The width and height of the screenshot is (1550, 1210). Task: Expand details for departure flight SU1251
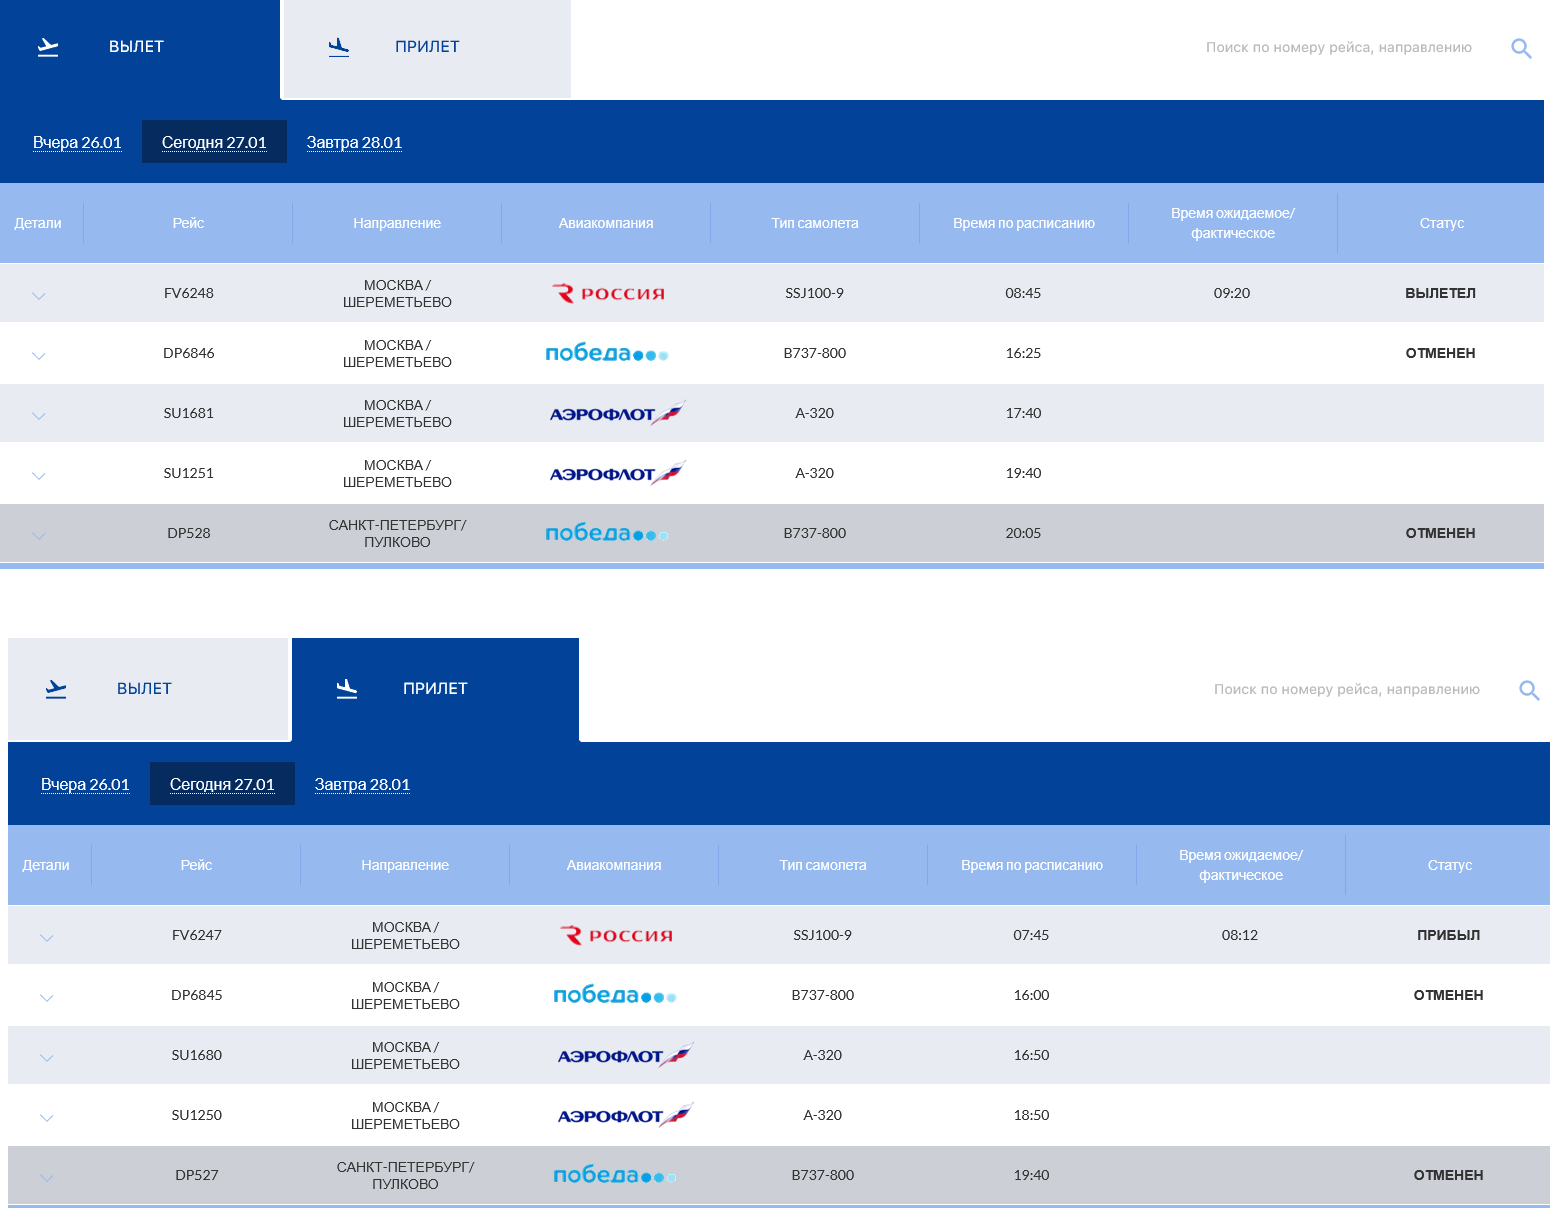(39, 475)
